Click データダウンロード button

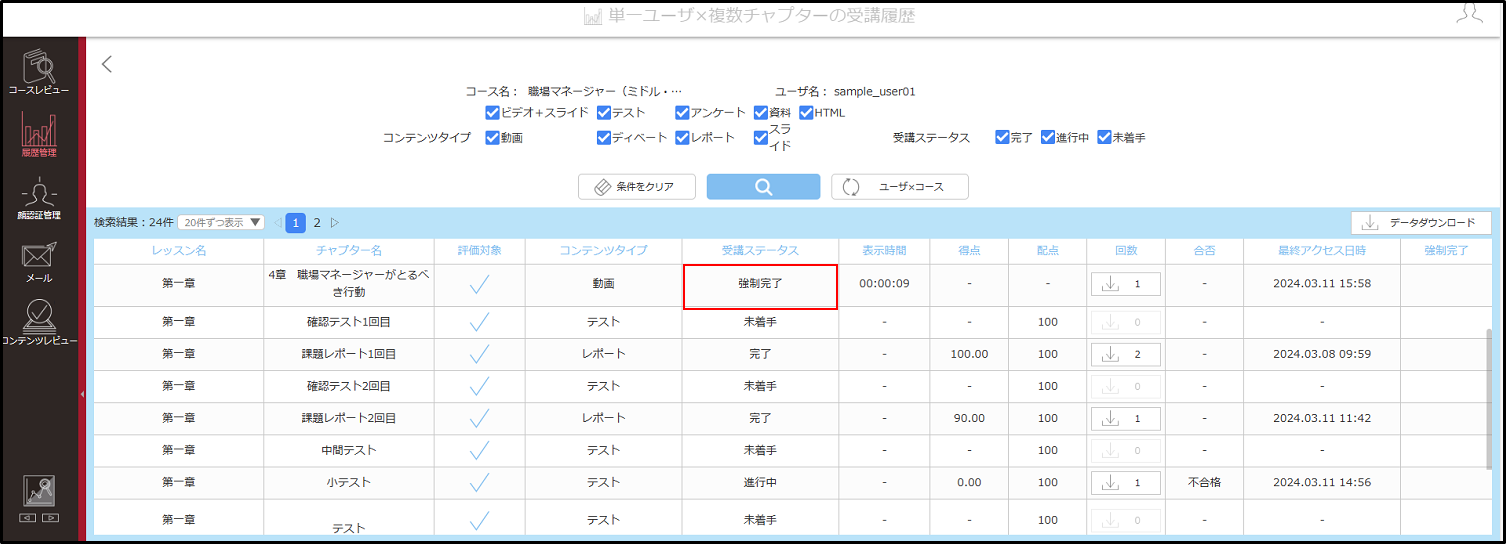(x=1421, y=223)
